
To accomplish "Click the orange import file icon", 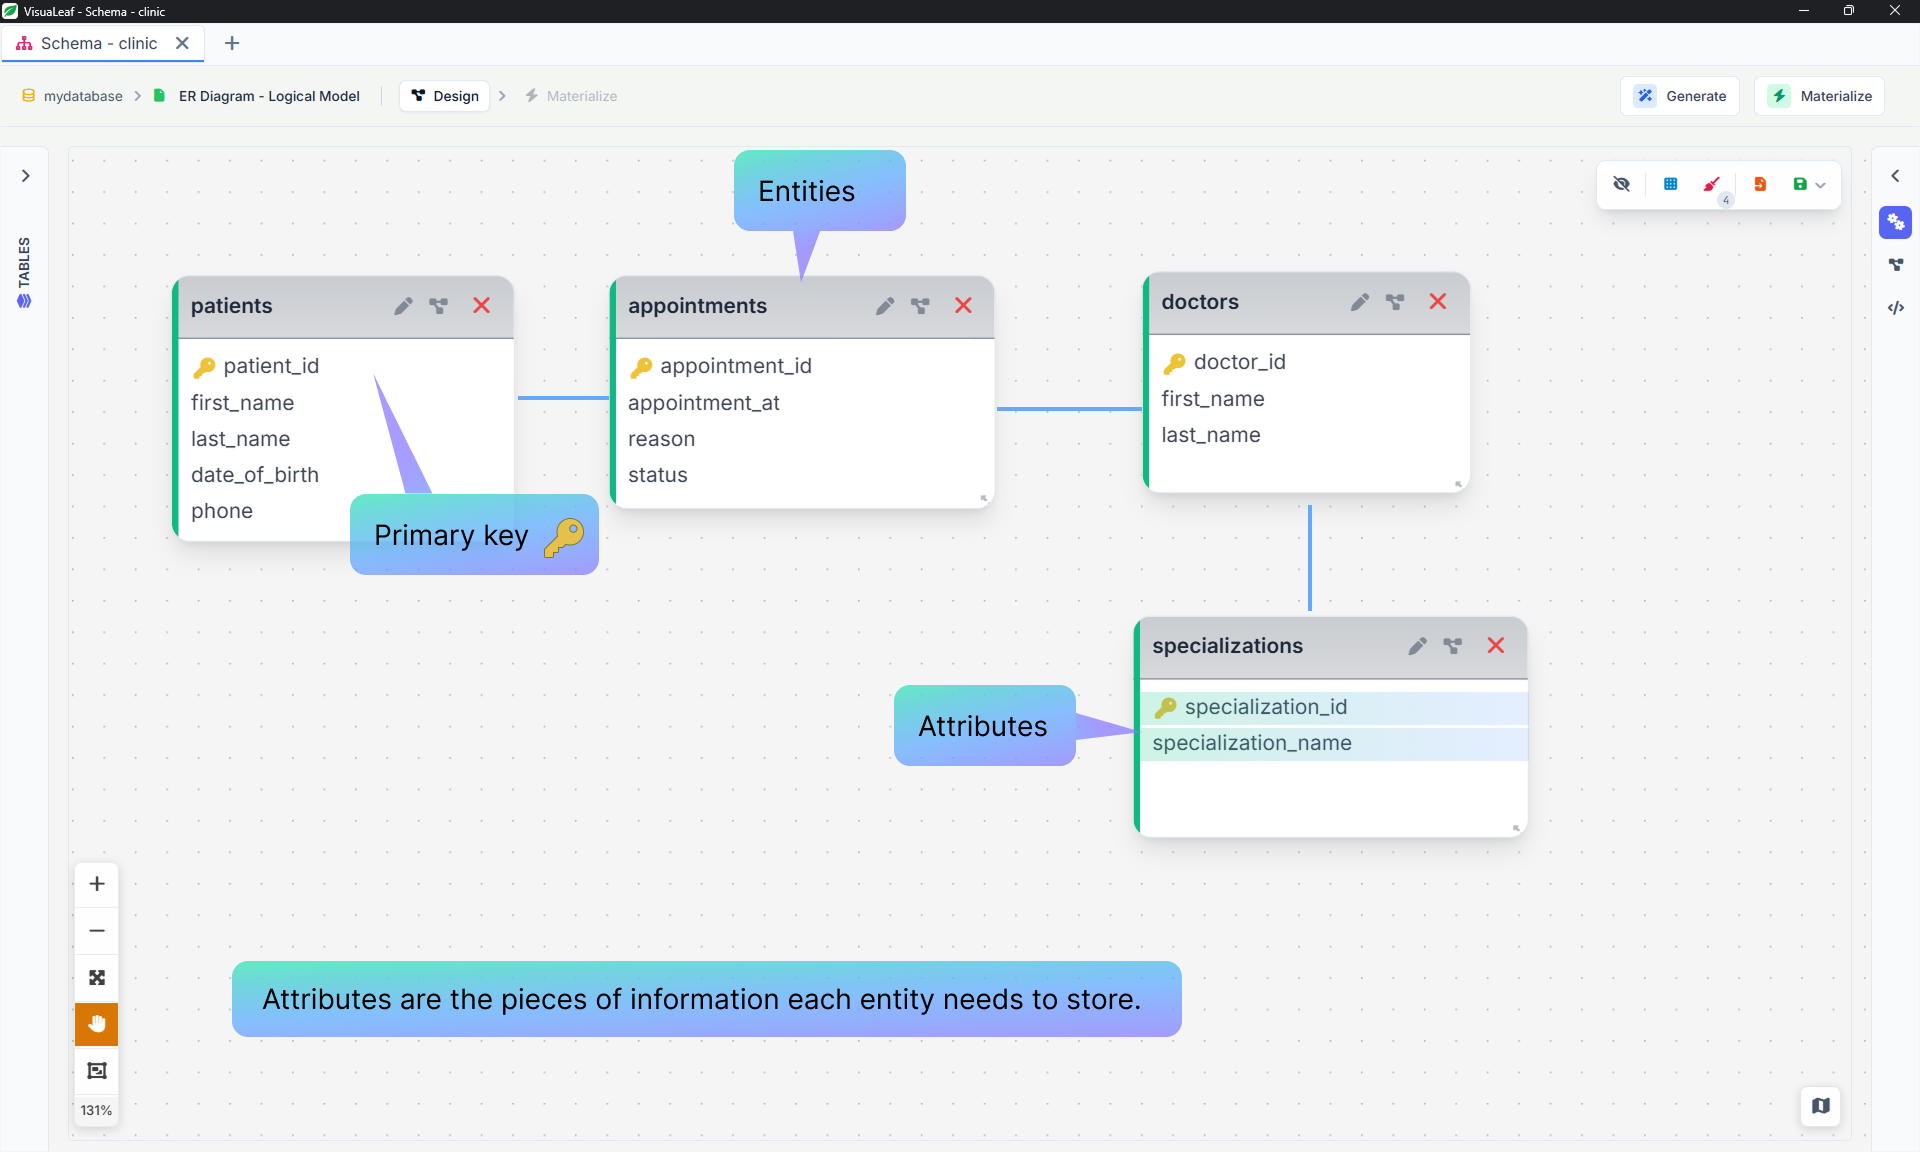I will coord(1760,184).
